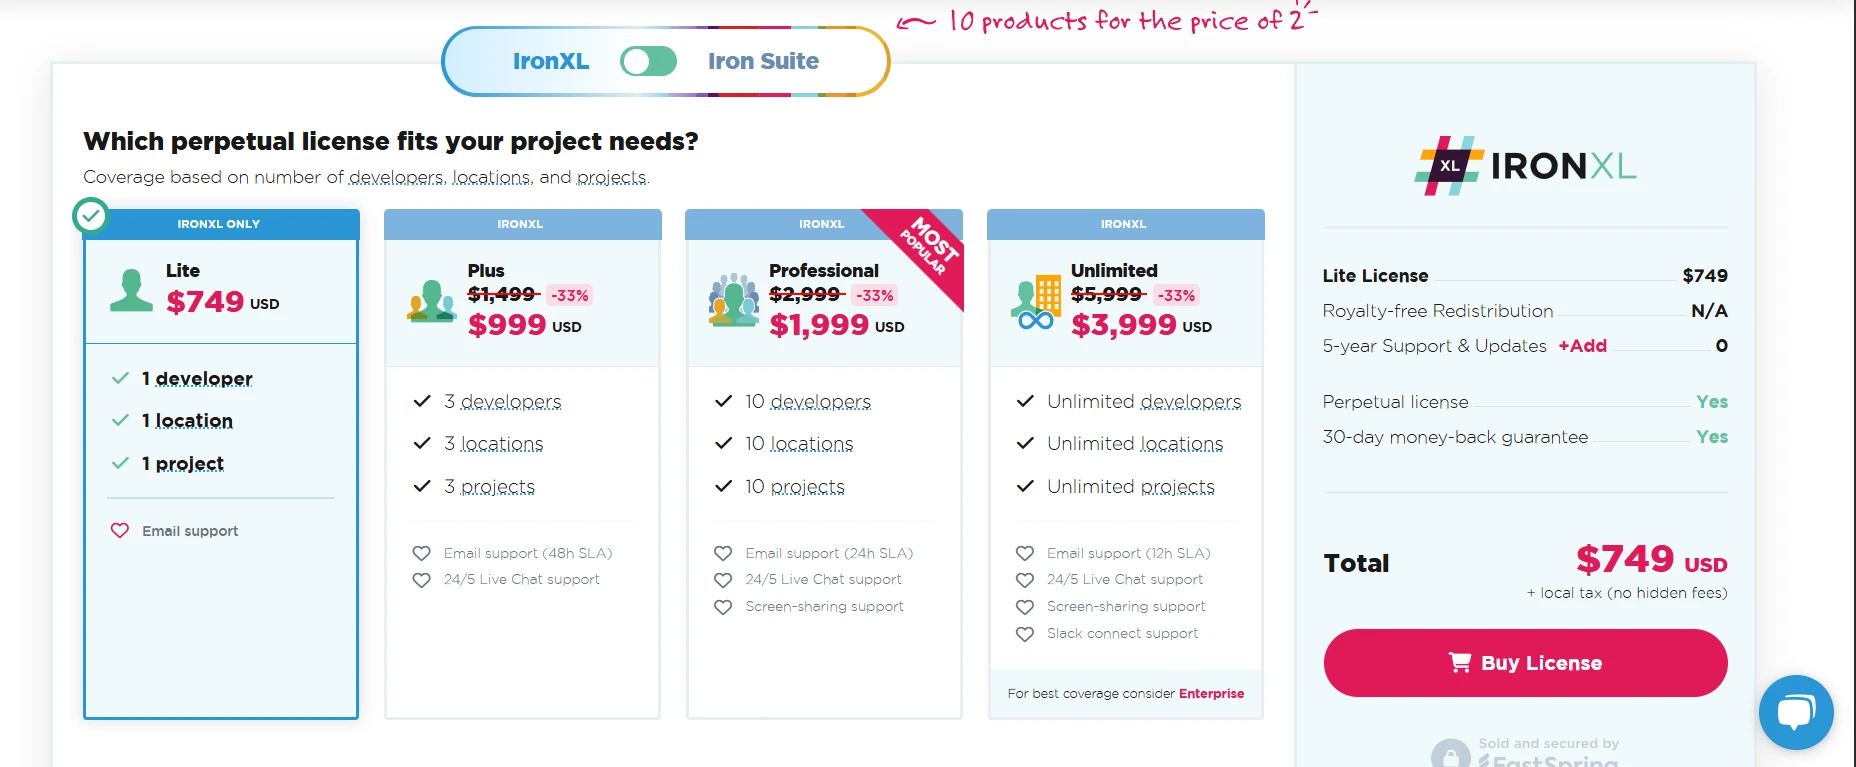Click the Professional license crowd icon
Screen dimensions: 1856x767
pos(734,300)
